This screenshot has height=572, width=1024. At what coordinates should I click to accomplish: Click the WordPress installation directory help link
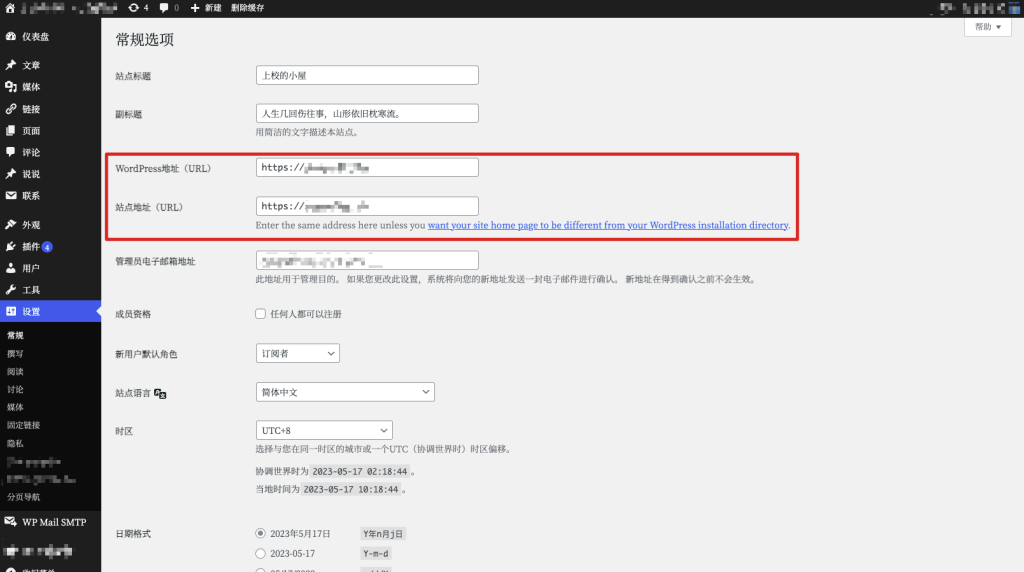point(608,225)
